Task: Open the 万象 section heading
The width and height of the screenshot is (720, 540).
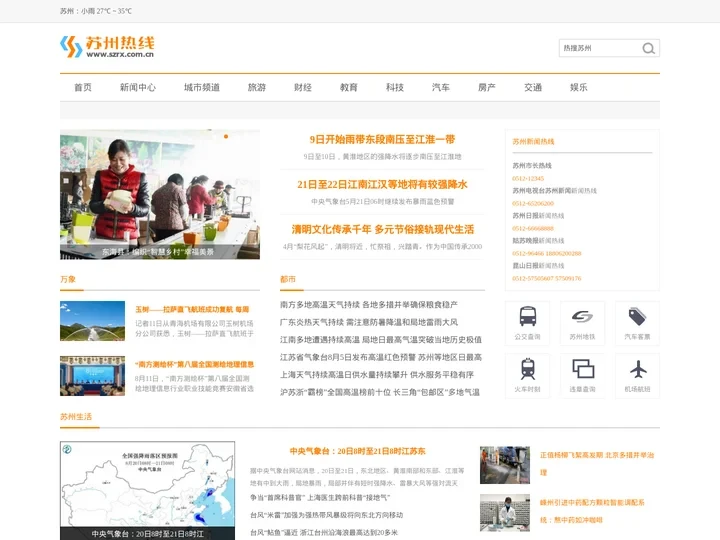Action: [68, 279]
